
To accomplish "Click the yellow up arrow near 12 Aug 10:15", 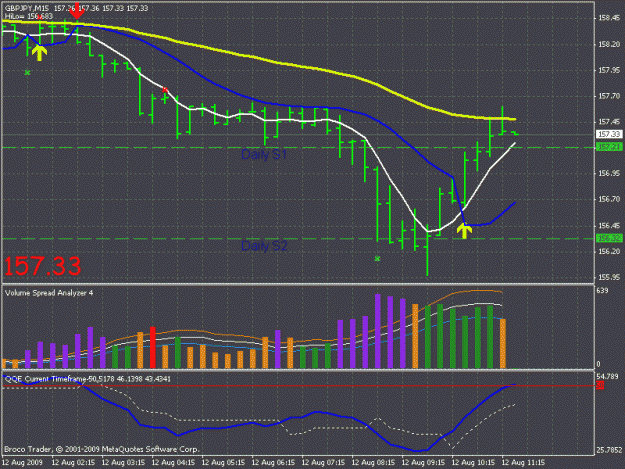I will click(x=464, y=231).
